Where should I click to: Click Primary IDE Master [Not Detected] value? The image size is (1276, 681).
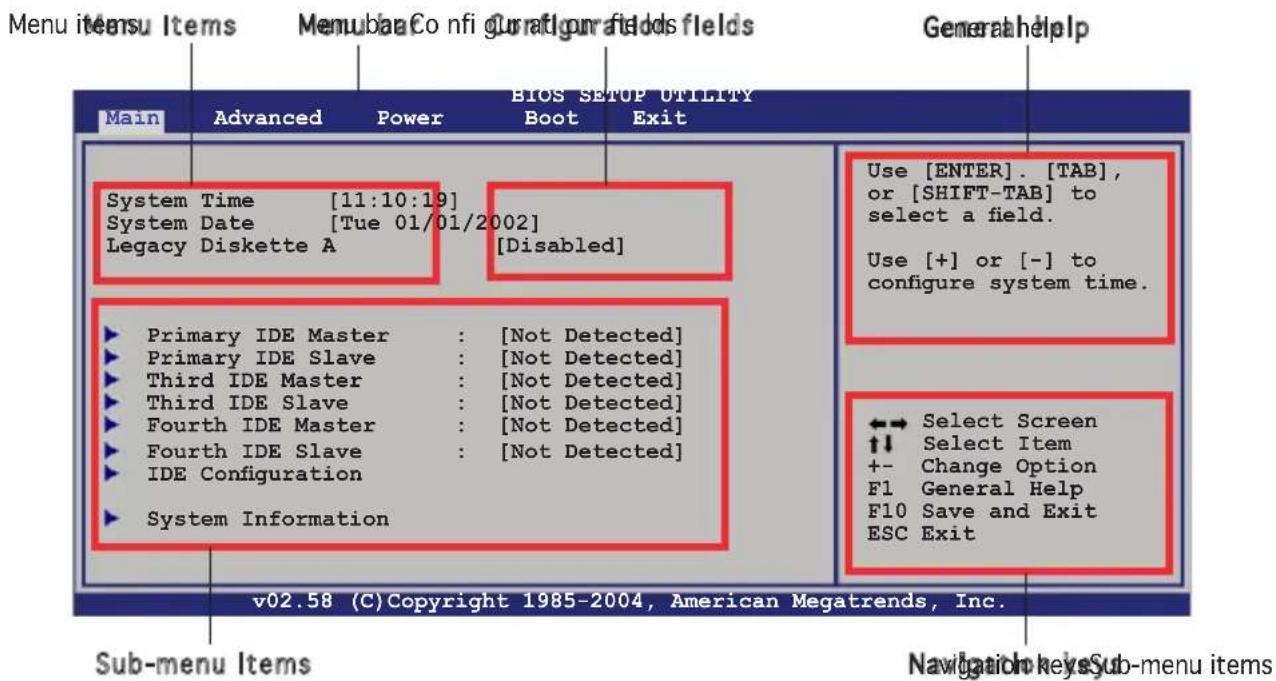pyautogui.click(x=592, y=335)
